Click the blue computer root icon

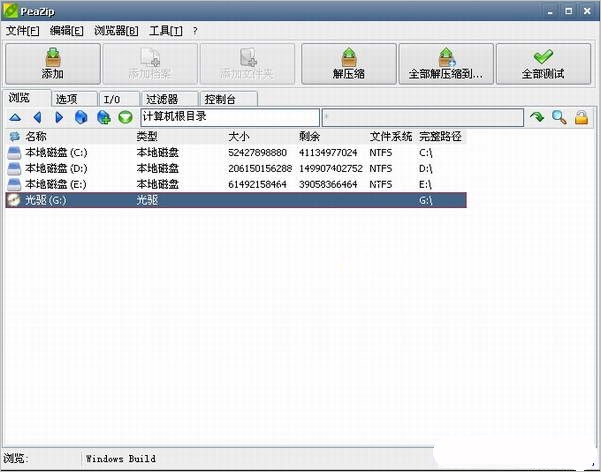tap(81, 117)
